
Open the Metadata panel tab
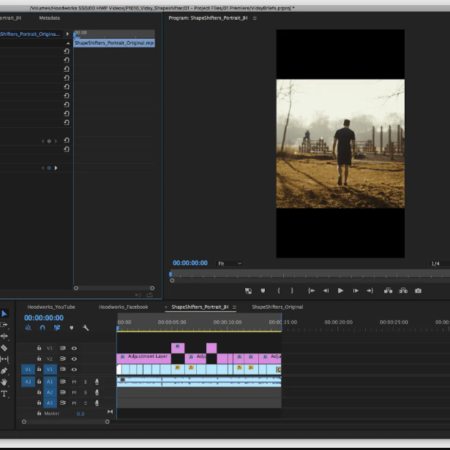tap(49, 18)
